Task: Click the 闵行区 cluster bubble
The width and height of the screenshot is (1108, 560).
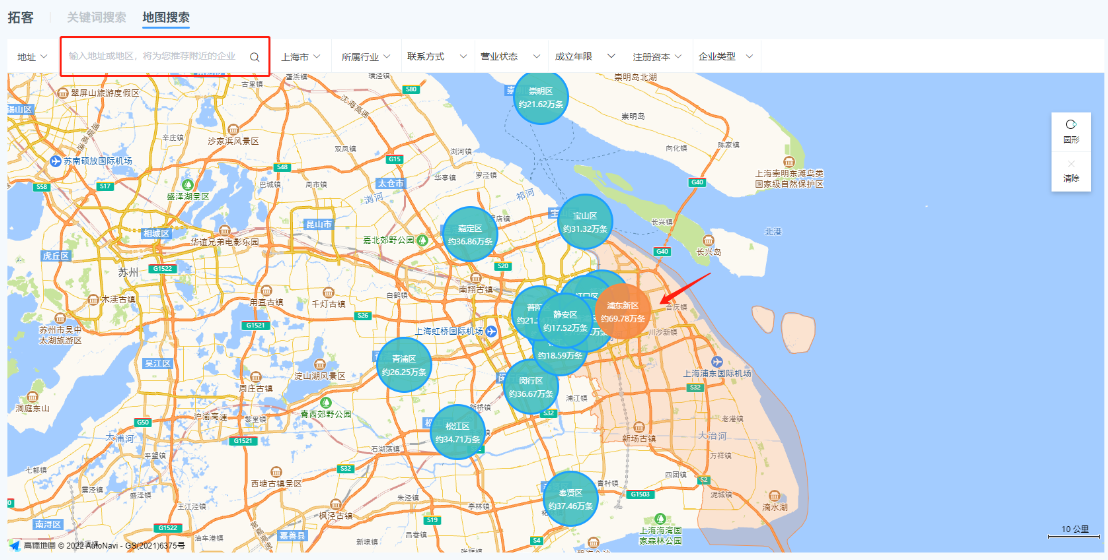Action: pos(531,386)
